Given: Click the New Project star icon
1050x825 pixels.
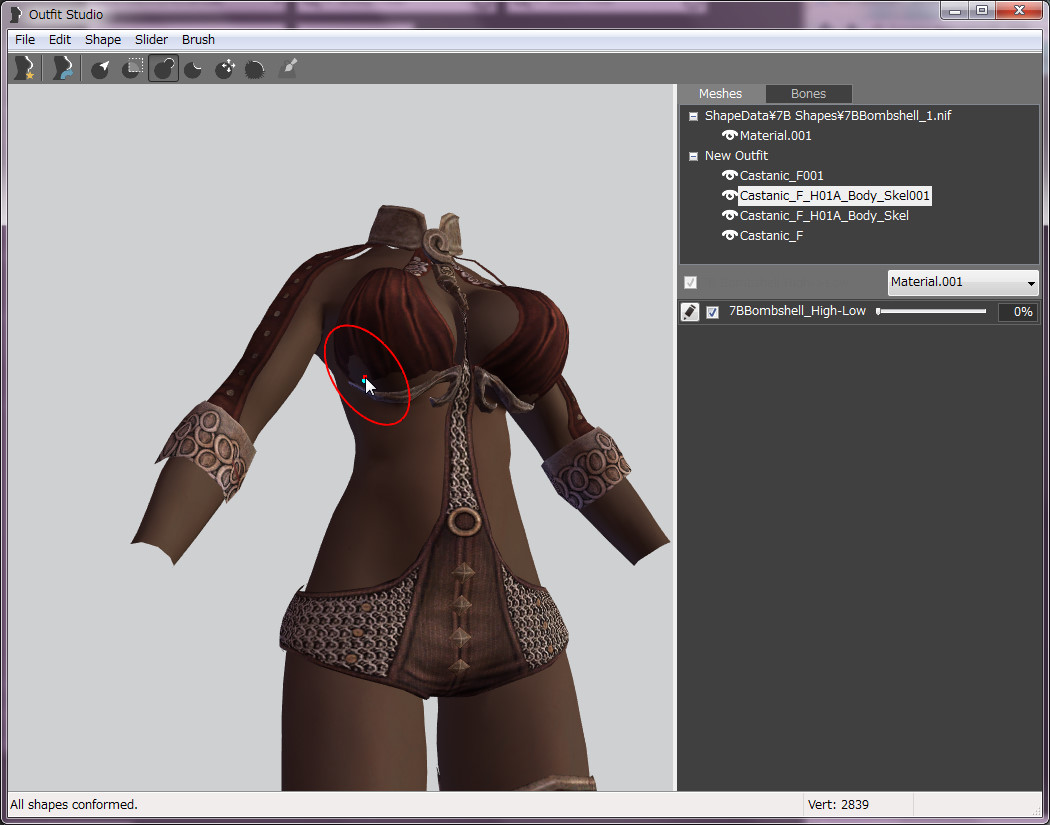Looking at the screenshot, I should (x=23, y=68).
